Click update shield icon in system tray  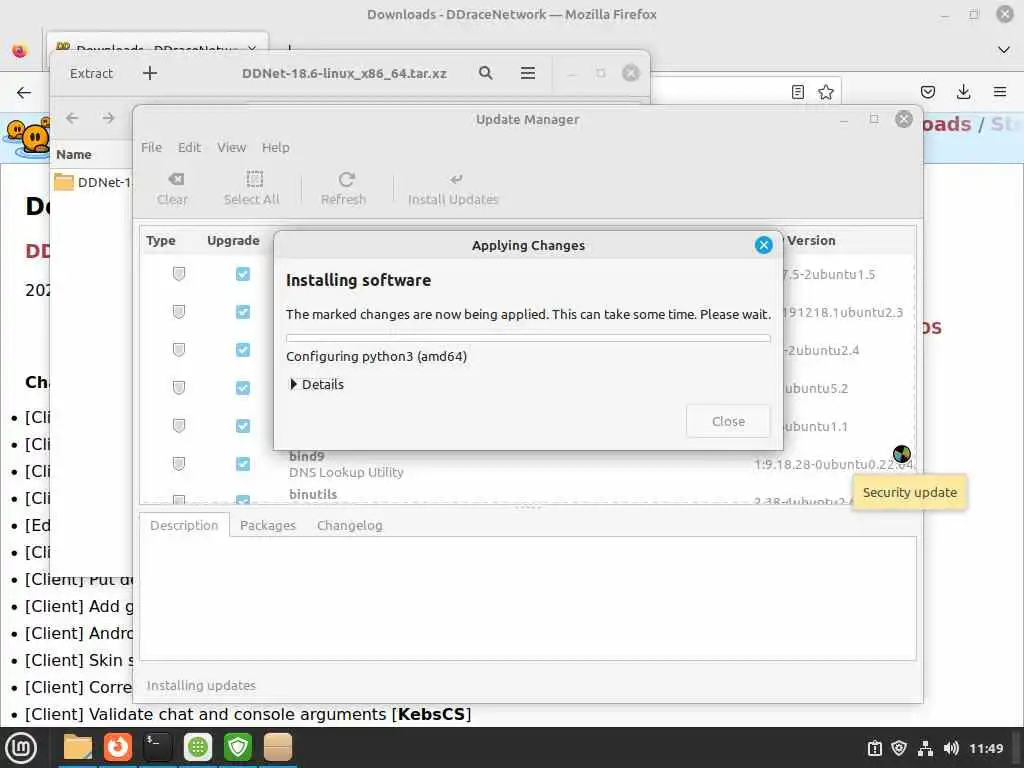(899, 748)
